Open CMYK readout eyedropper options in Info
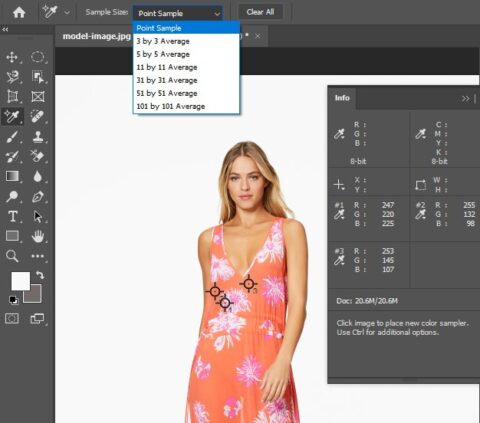 421,134
